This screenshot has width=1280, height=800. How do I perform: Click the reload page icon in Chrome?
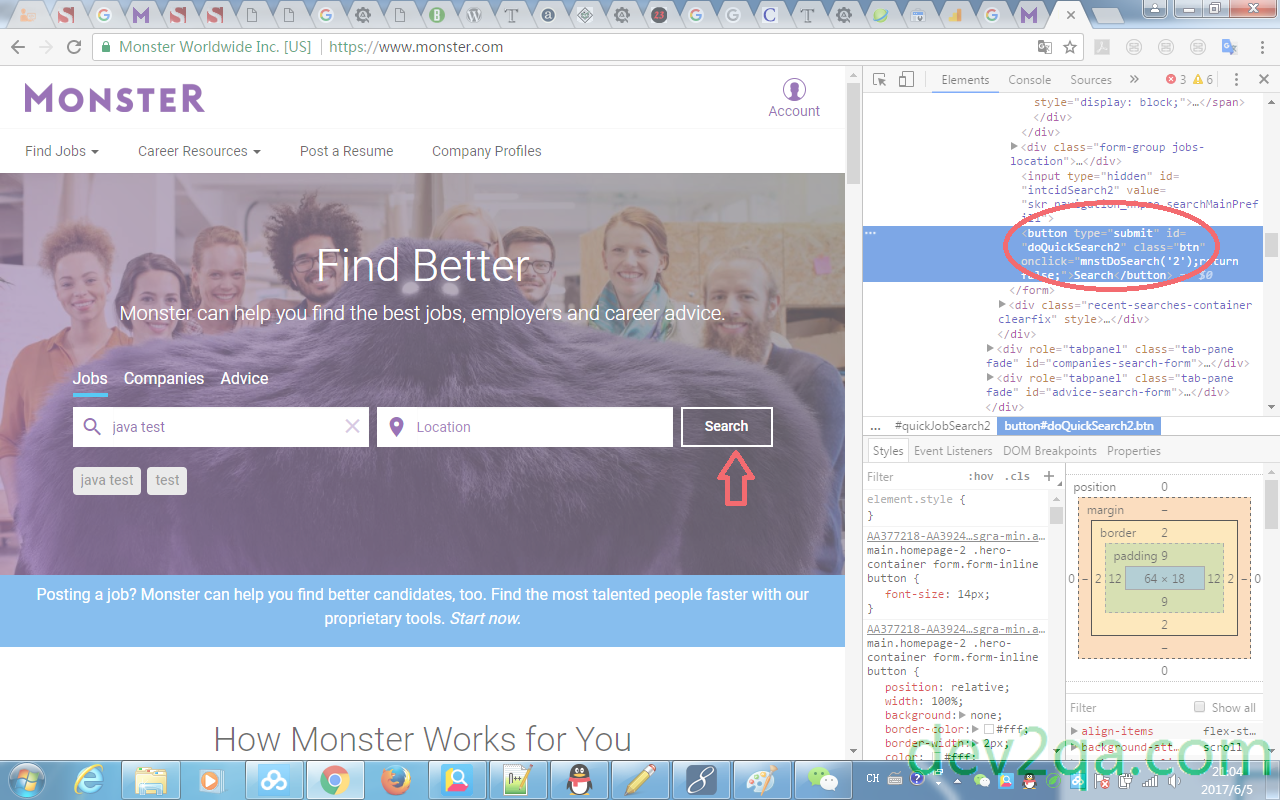click(x=73, y=47)
